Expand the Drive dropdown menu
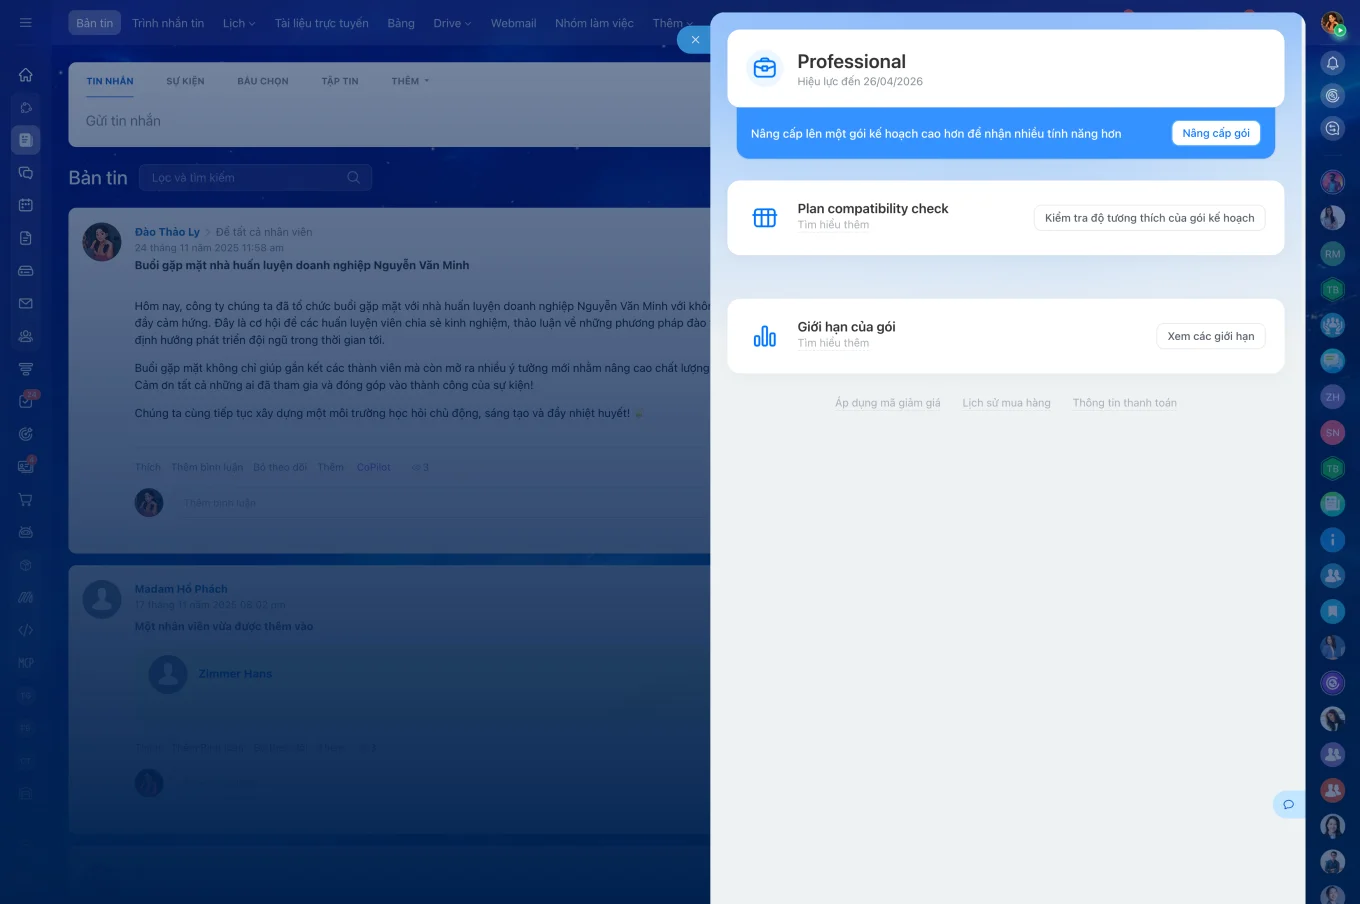This screenshot has width=1360, height=904. 452,23
